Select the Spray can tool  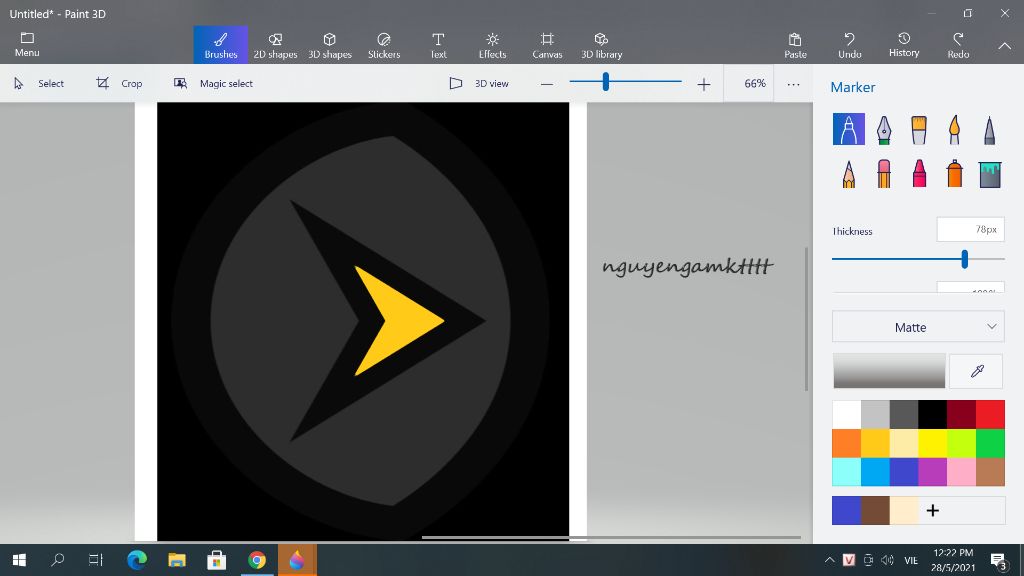click(x=954, y=174)
